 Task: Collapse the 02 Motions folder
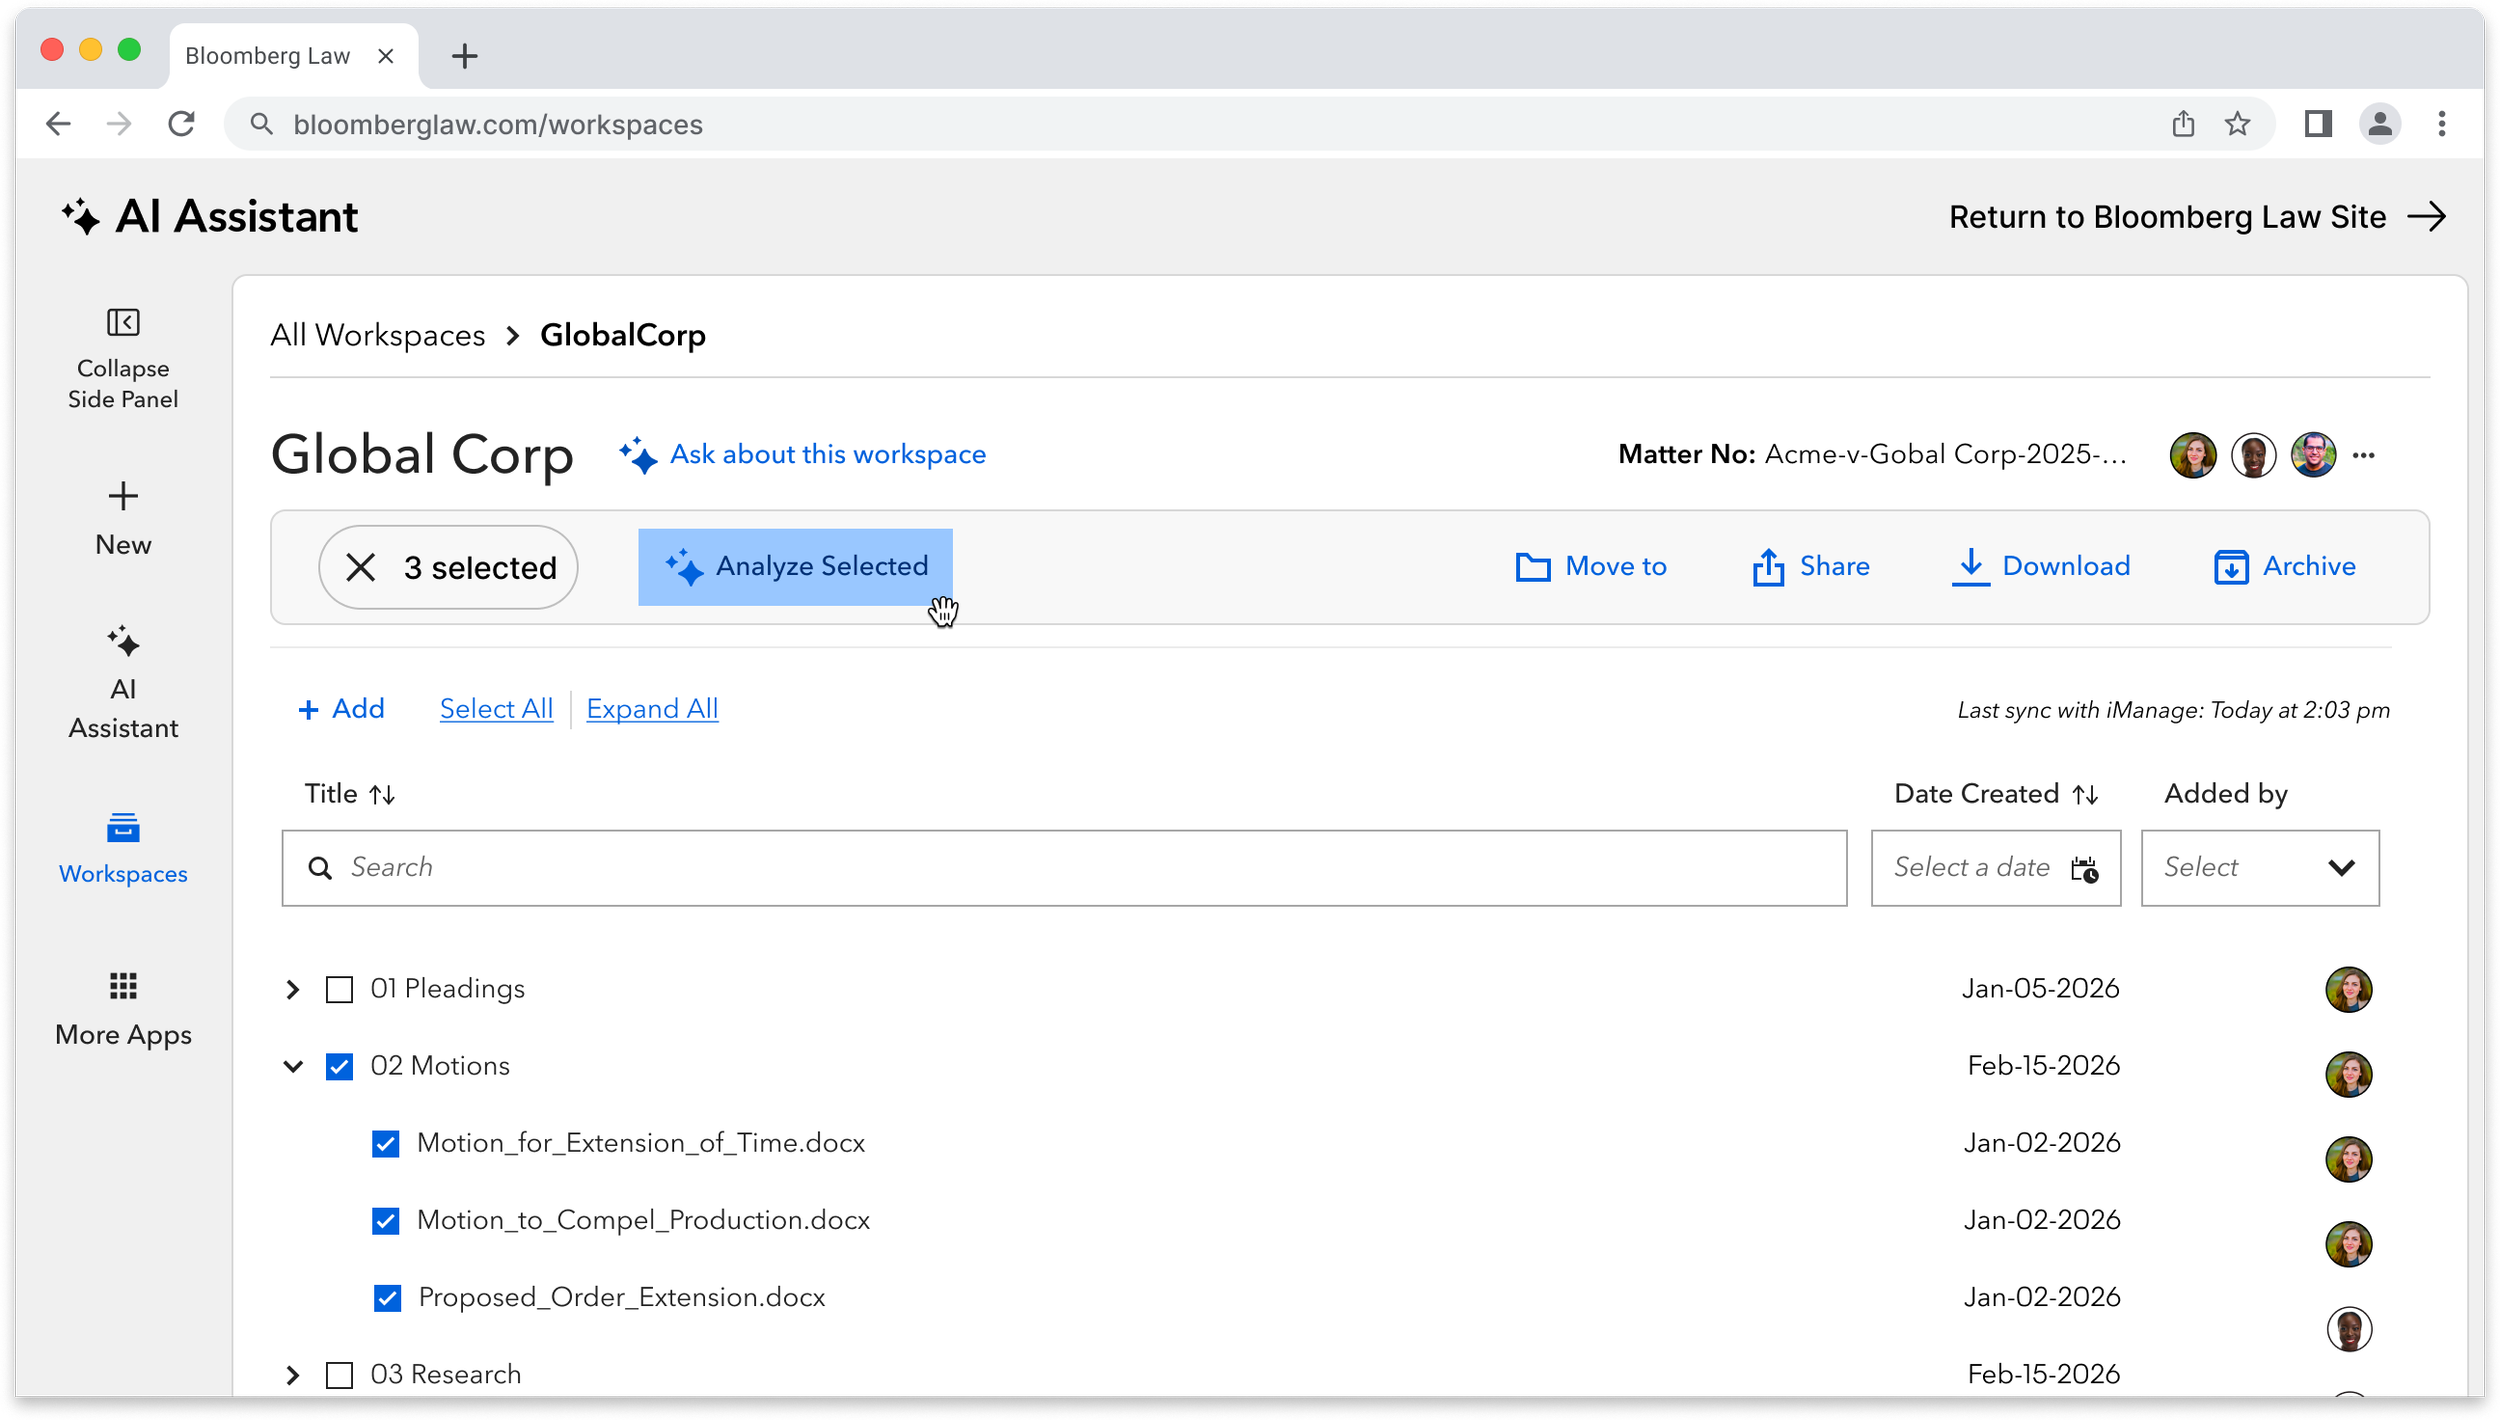coord(293,1066)
